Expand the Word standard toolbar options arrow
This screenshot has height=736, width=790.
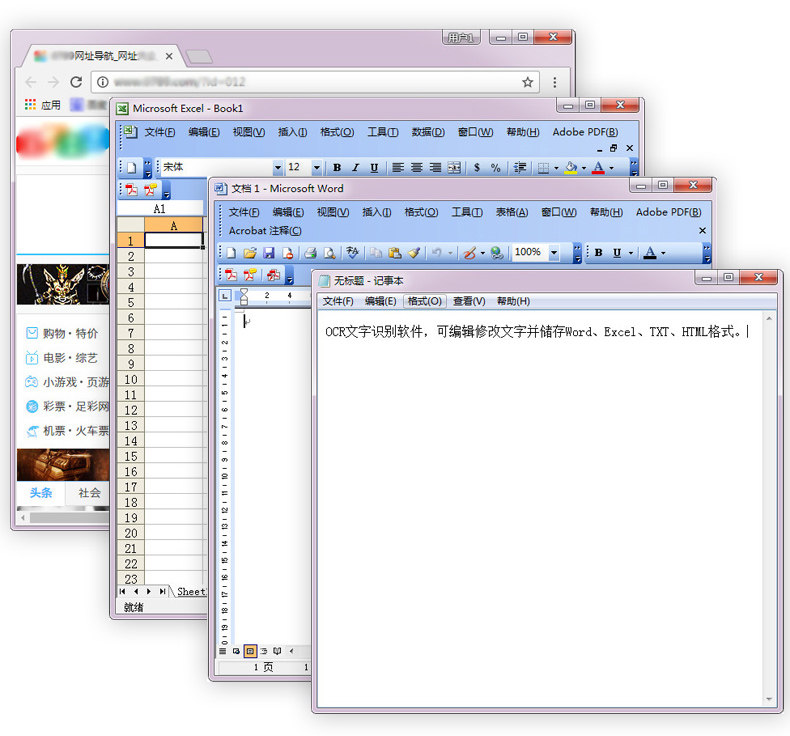pos(577,253)
